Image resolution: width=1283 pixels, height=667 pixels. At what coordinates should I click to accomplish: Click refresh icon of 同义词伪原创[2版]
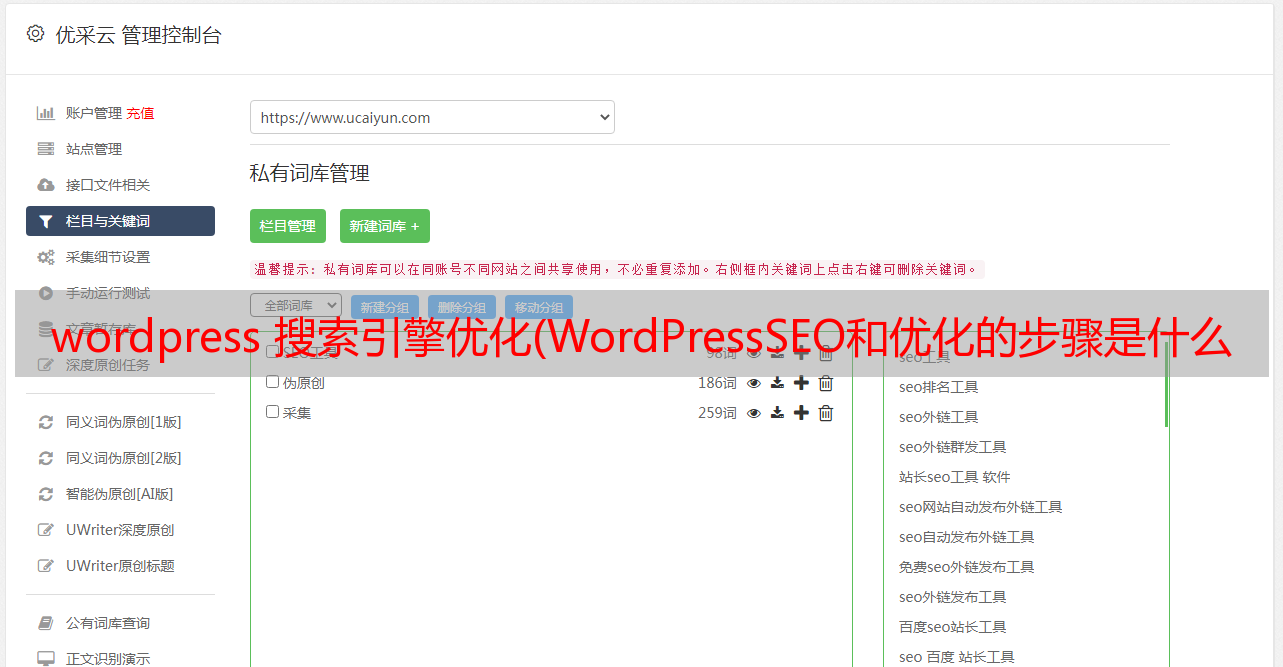point(45,458)
